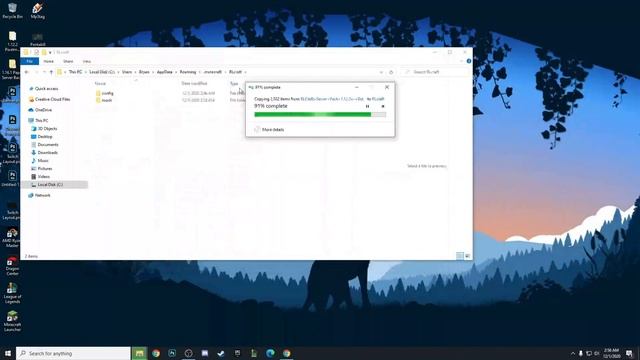This screenshot has width=640, height=360.
Task: Cancel the copy with the X icon beside pause
Action: coord(383,107)
